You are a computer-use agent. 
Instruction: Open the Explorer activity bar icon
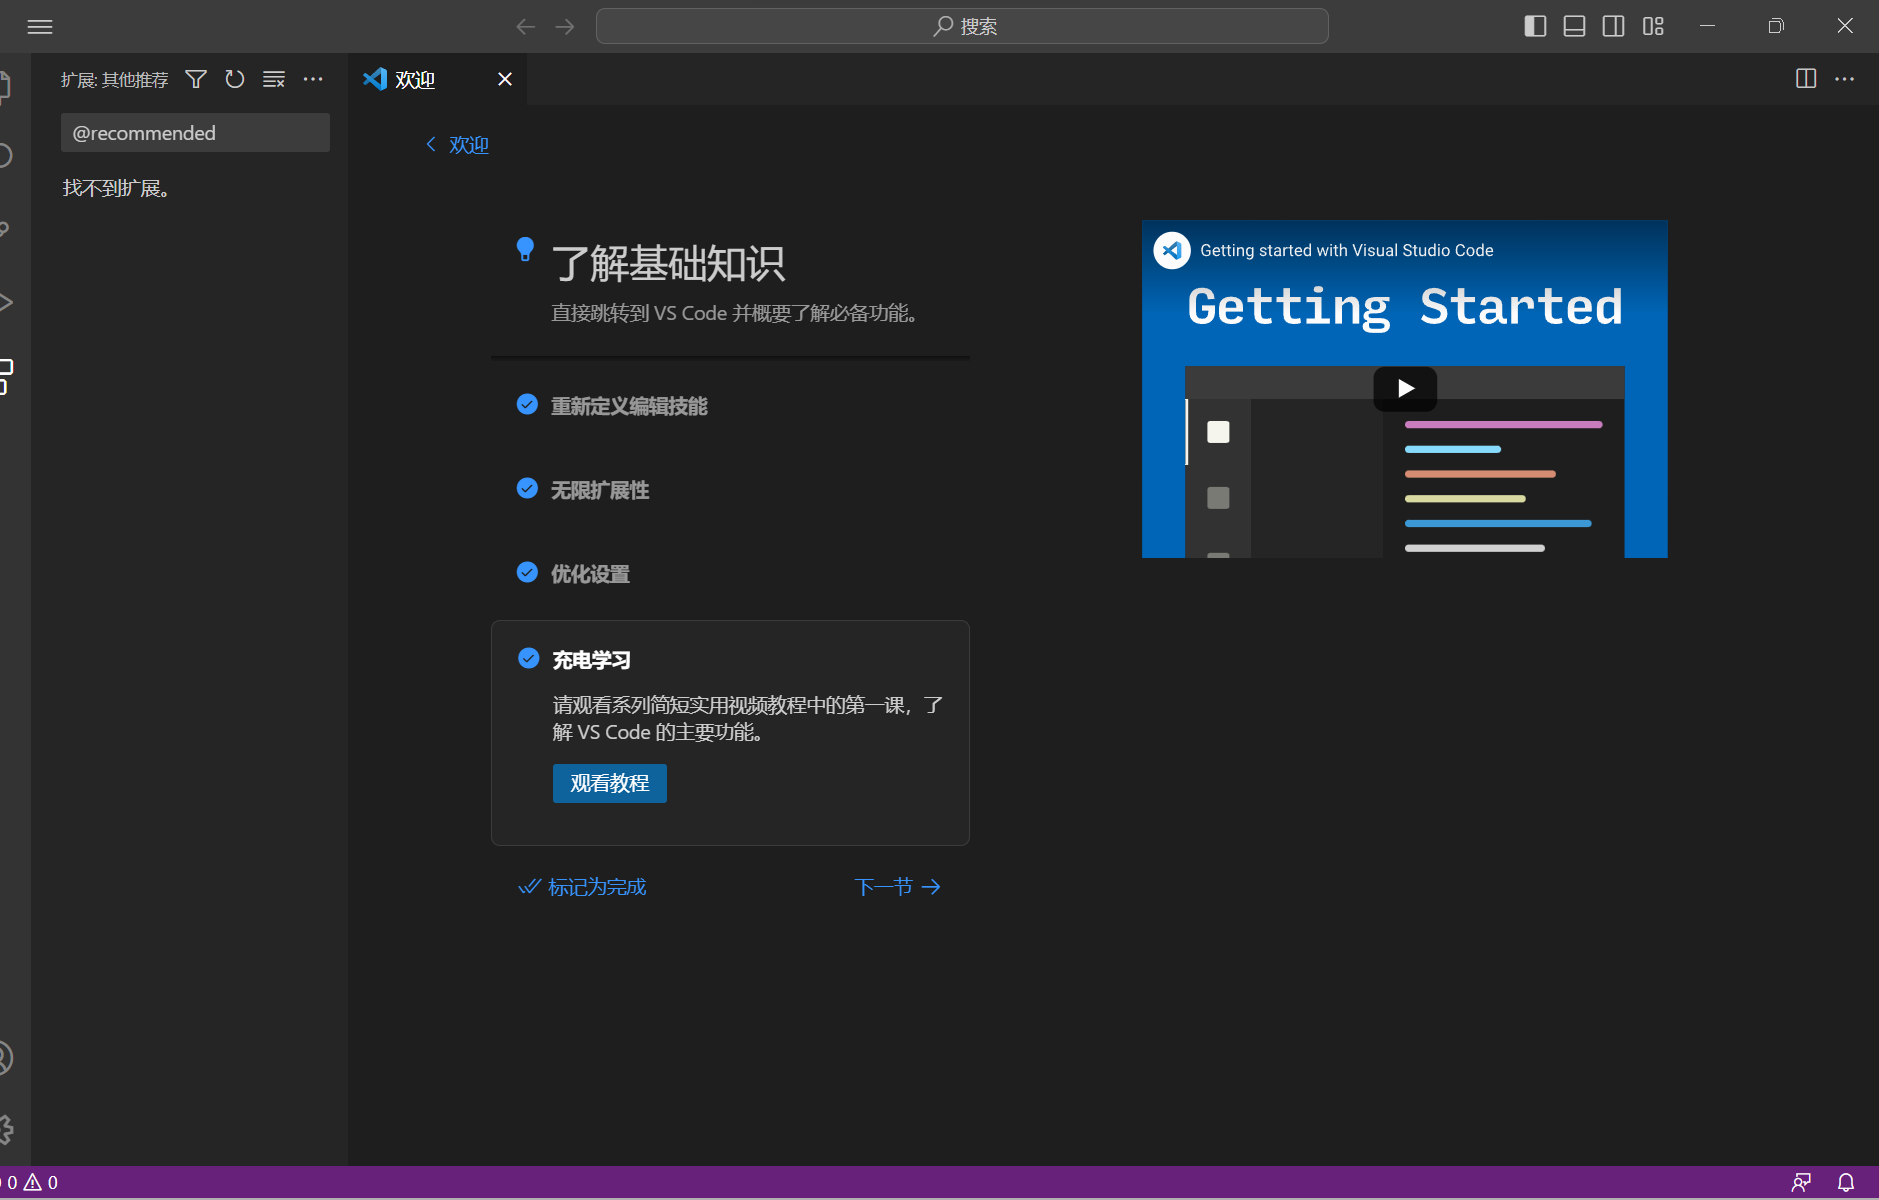[5, 86]
